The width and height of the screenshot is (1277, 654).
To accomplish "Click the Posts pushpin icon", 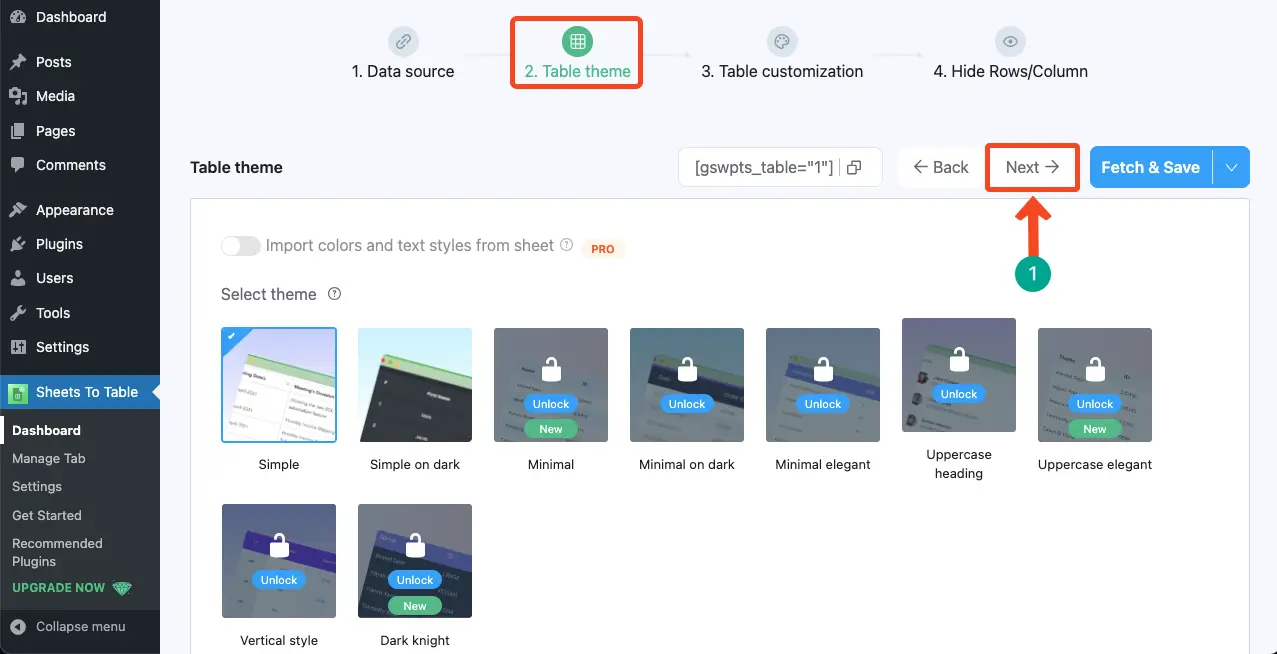I will click(18, 62).
